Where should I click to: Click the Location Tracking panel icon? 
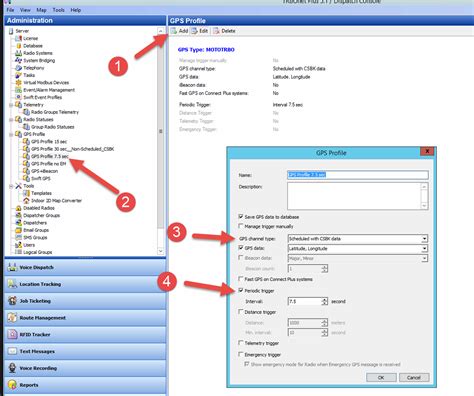click(x=12, y=284)
